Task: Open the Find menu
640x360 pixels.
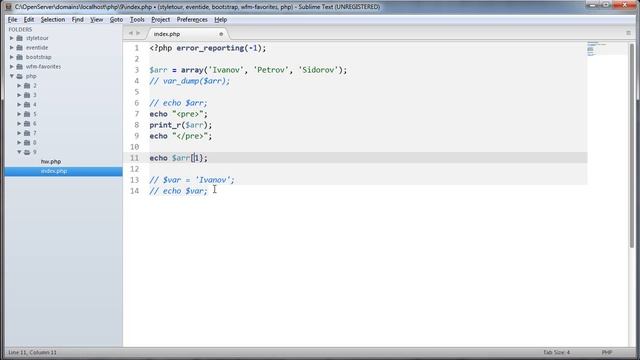Action: [78, 20]
